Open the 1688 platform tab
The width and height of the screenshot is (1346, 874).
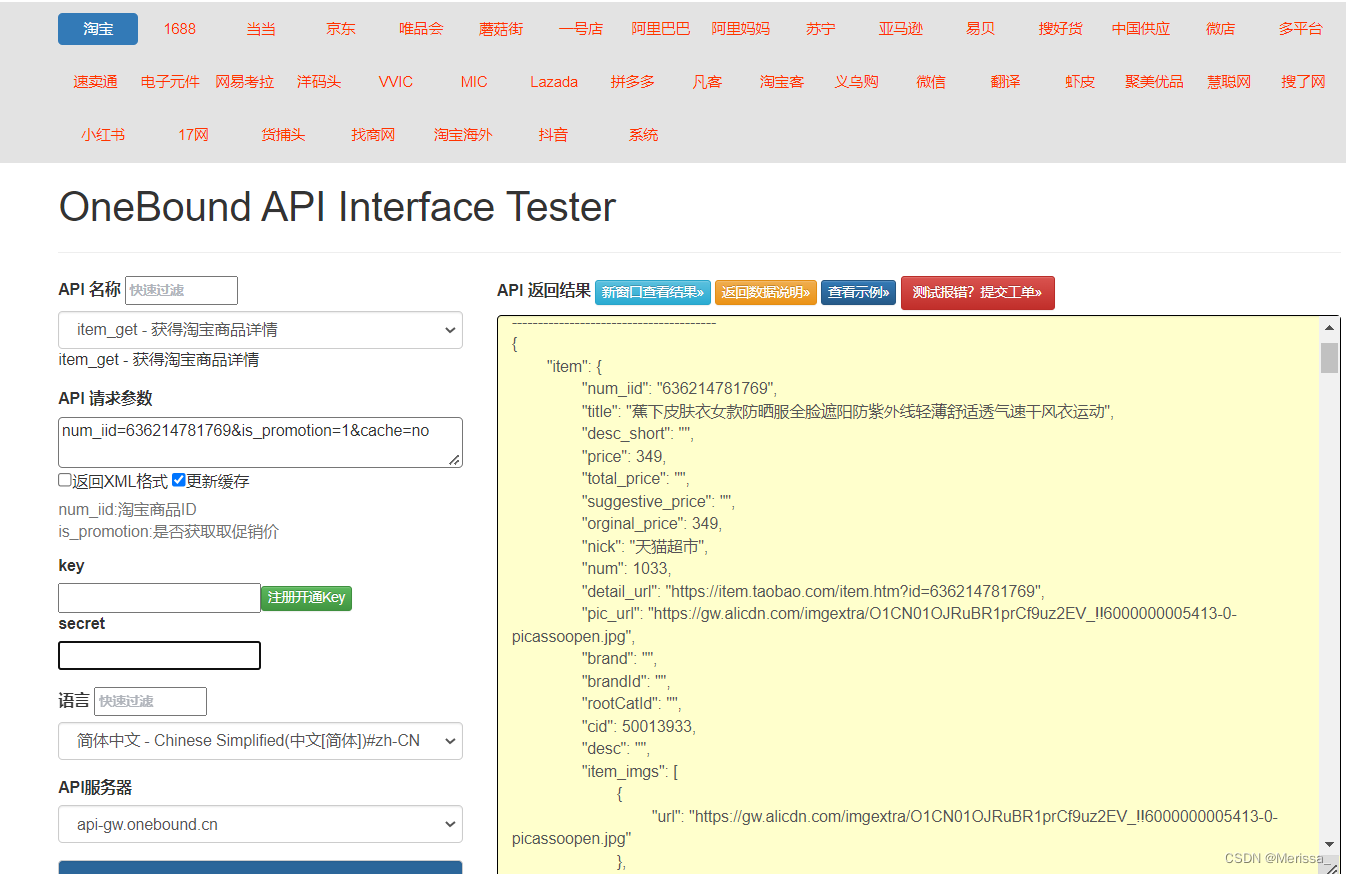pyautogui.click(x=180, y=29)
